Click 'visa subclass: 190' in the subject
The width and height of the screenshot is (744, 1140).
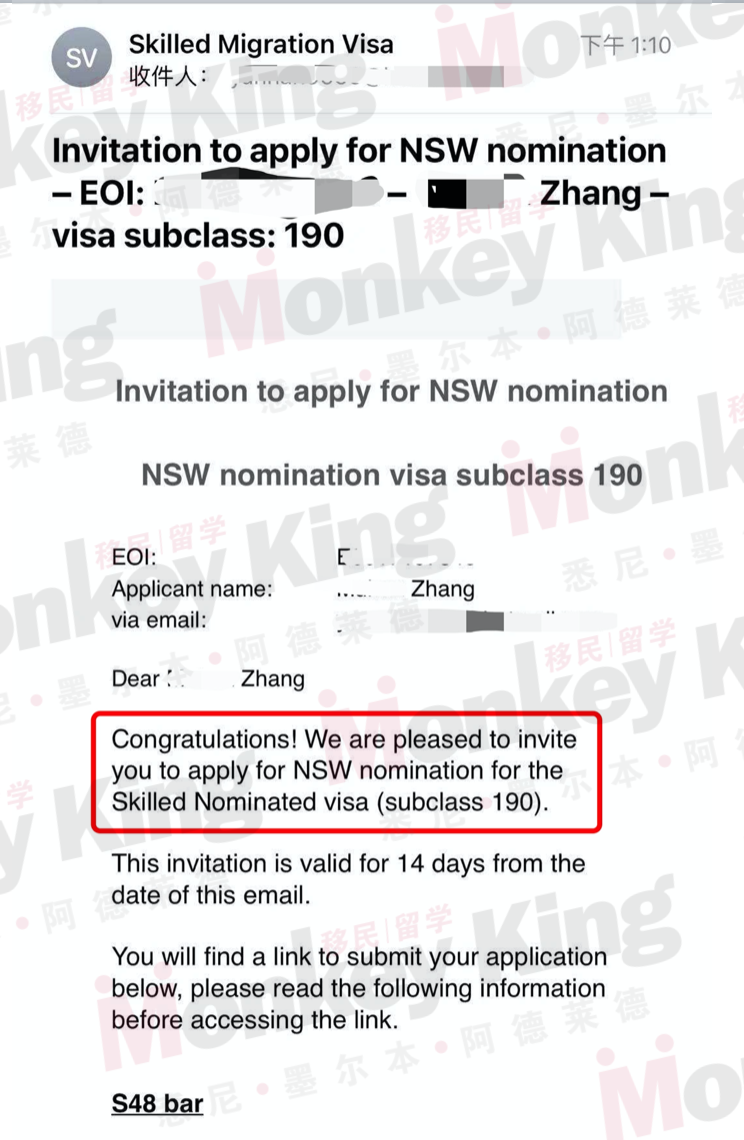point(198,236)
